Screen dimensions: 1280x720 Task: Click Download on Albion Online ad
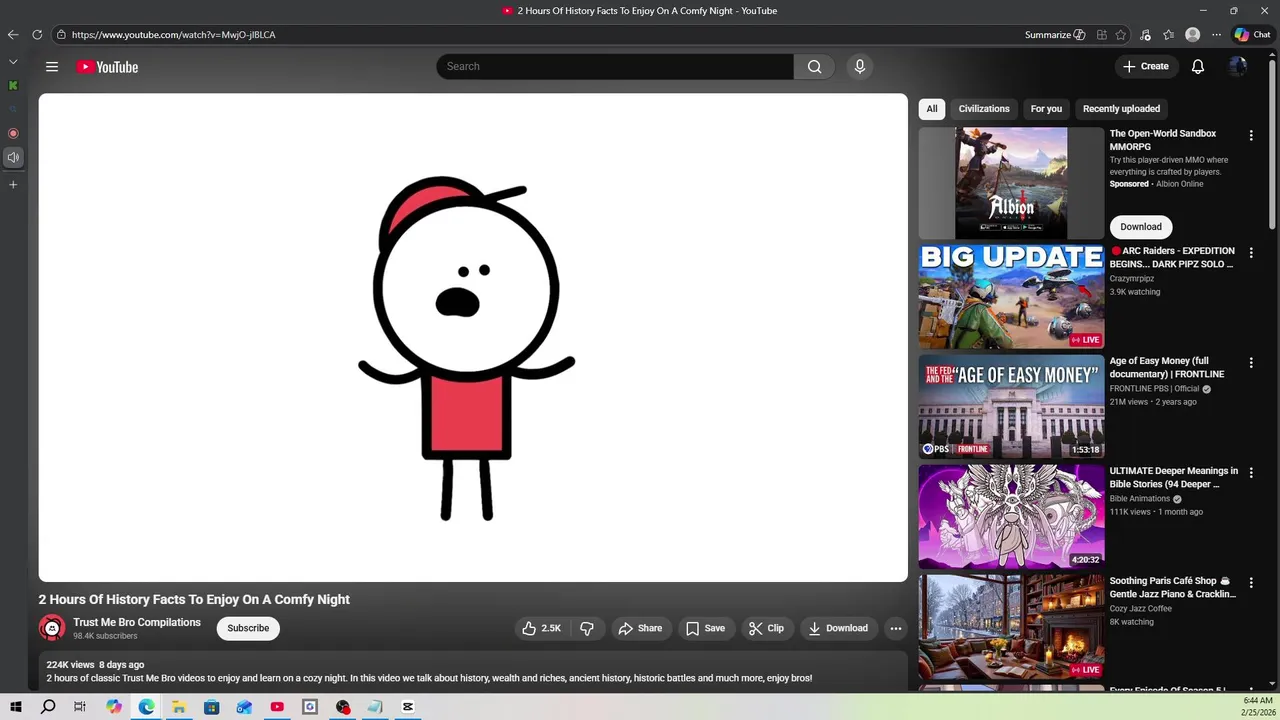tap(1141, 227)
